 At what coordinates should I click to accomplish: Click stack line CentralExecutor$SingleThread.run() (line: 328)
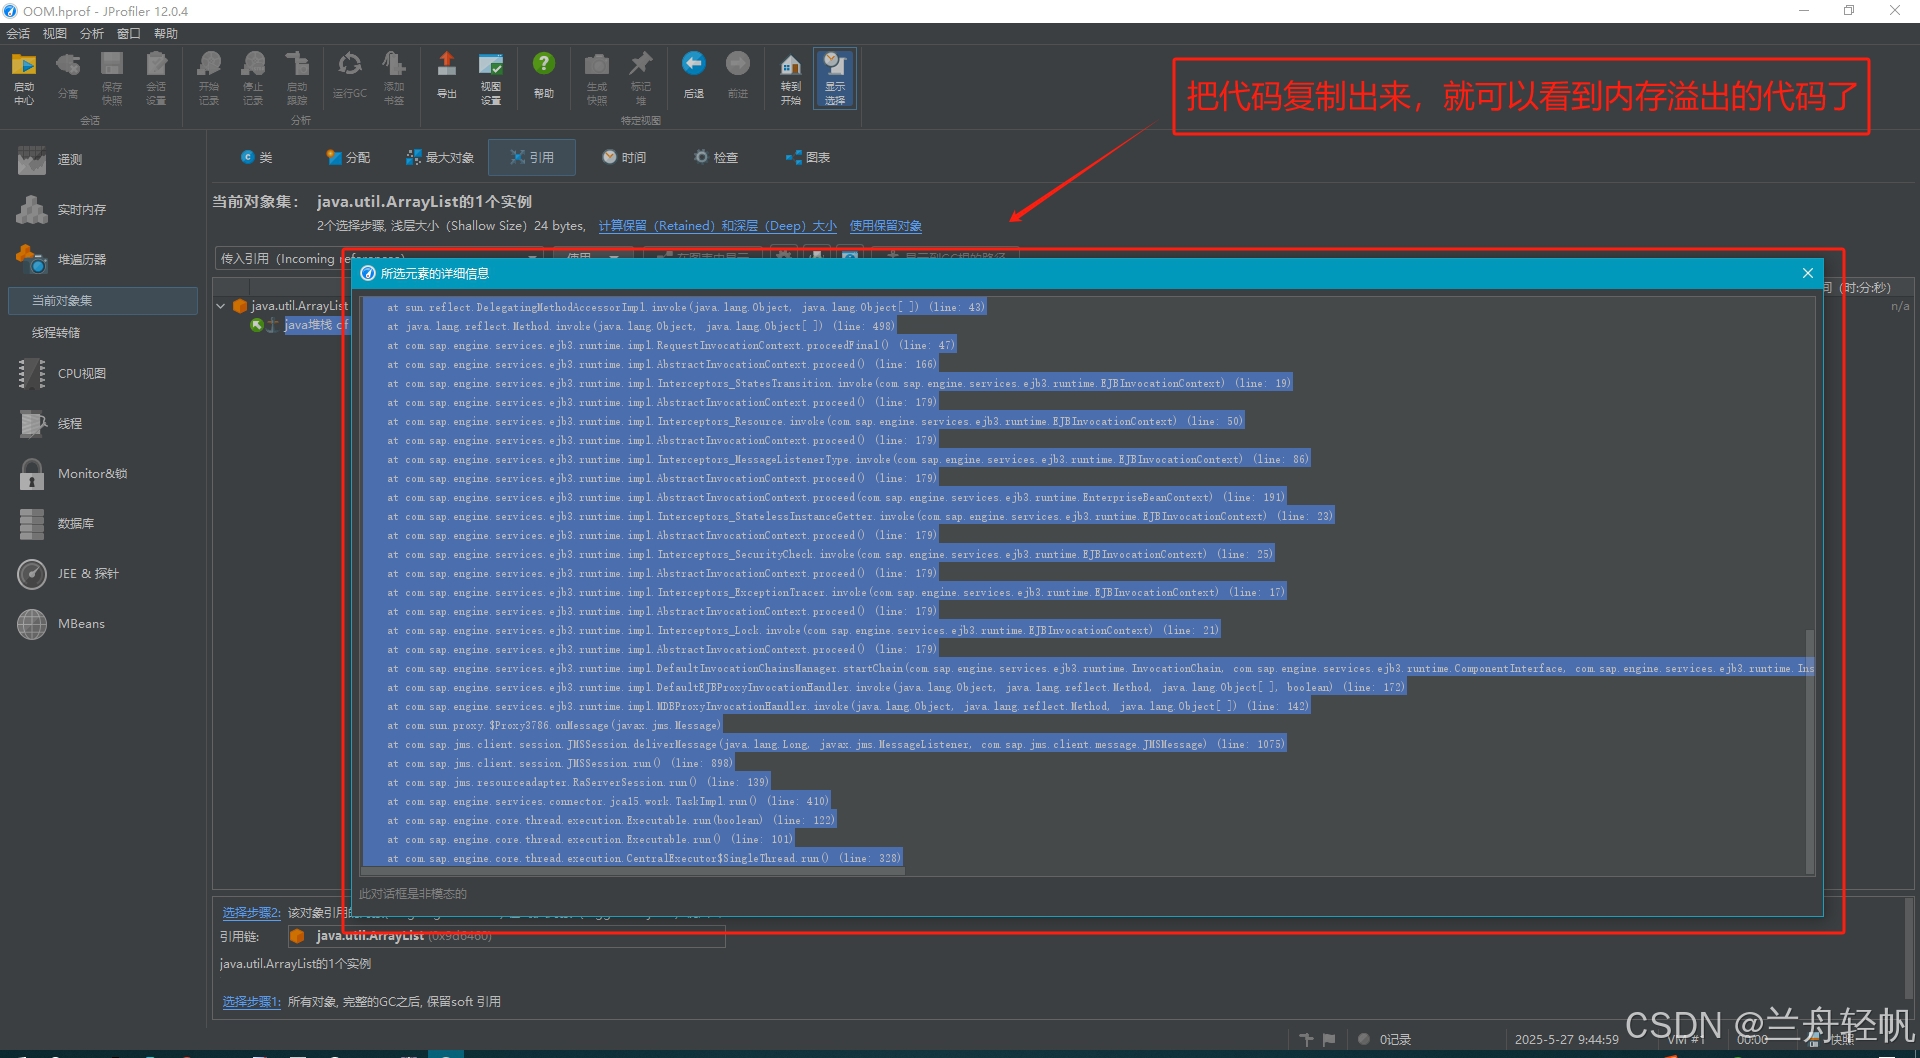click(644, 858)
